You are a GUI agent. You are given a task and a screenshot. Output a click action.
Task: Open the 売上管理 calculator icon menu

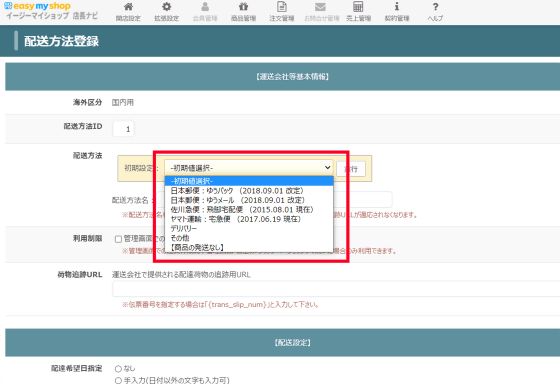358,12
